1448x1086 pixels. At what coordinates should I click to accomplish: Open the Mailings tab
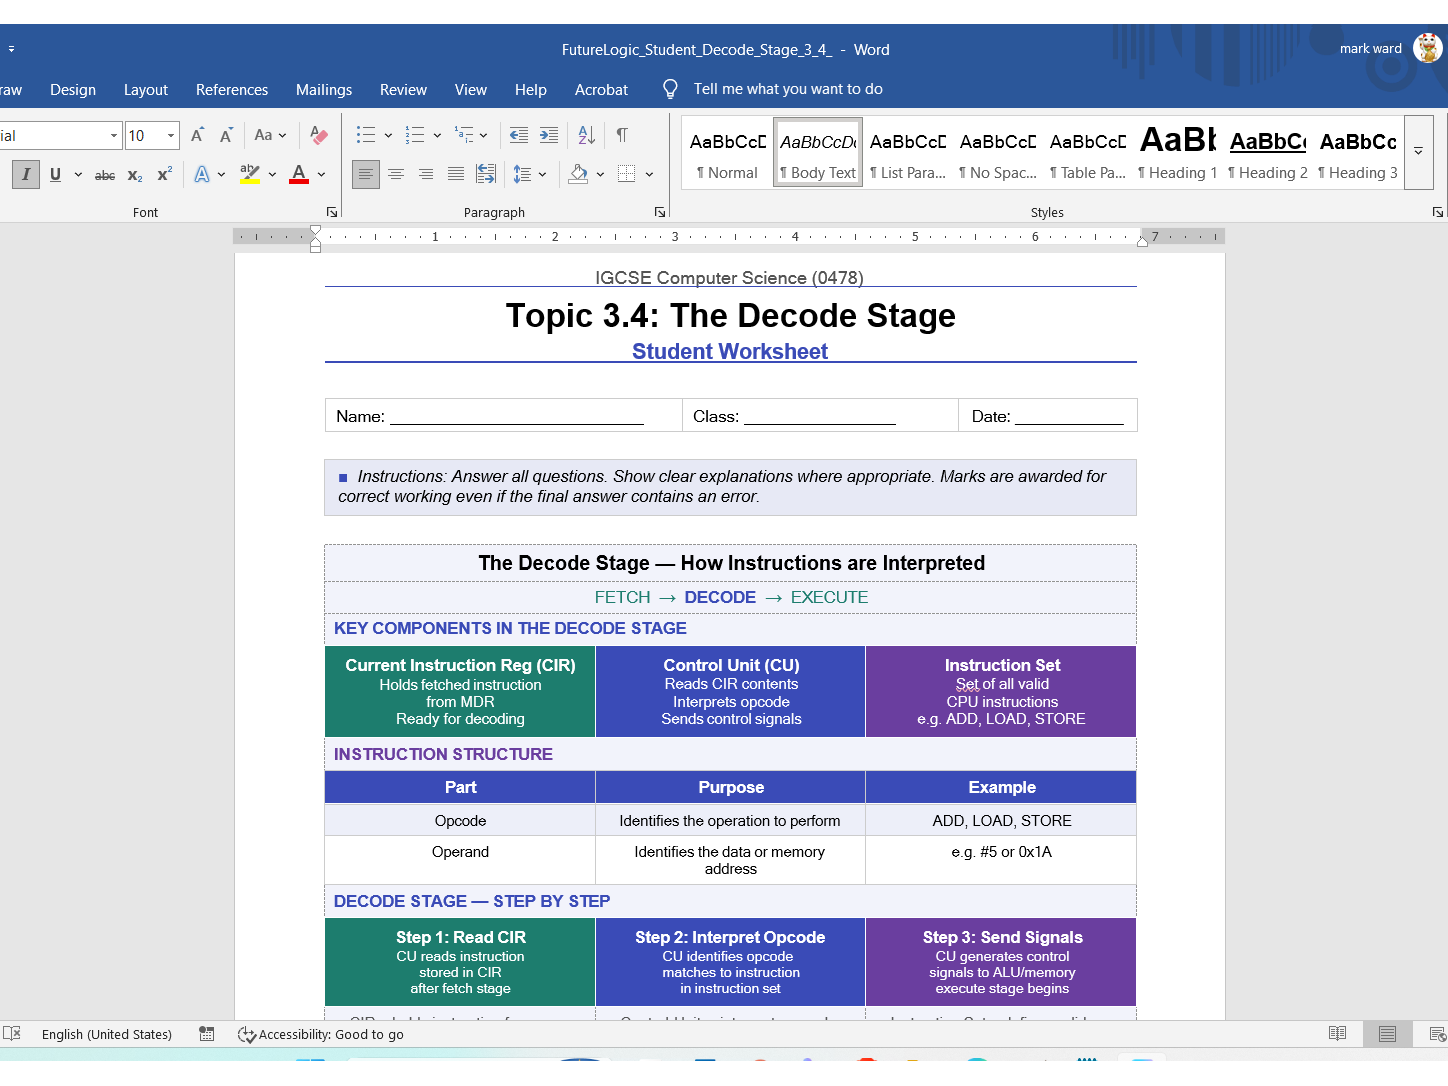click(324, 89)
